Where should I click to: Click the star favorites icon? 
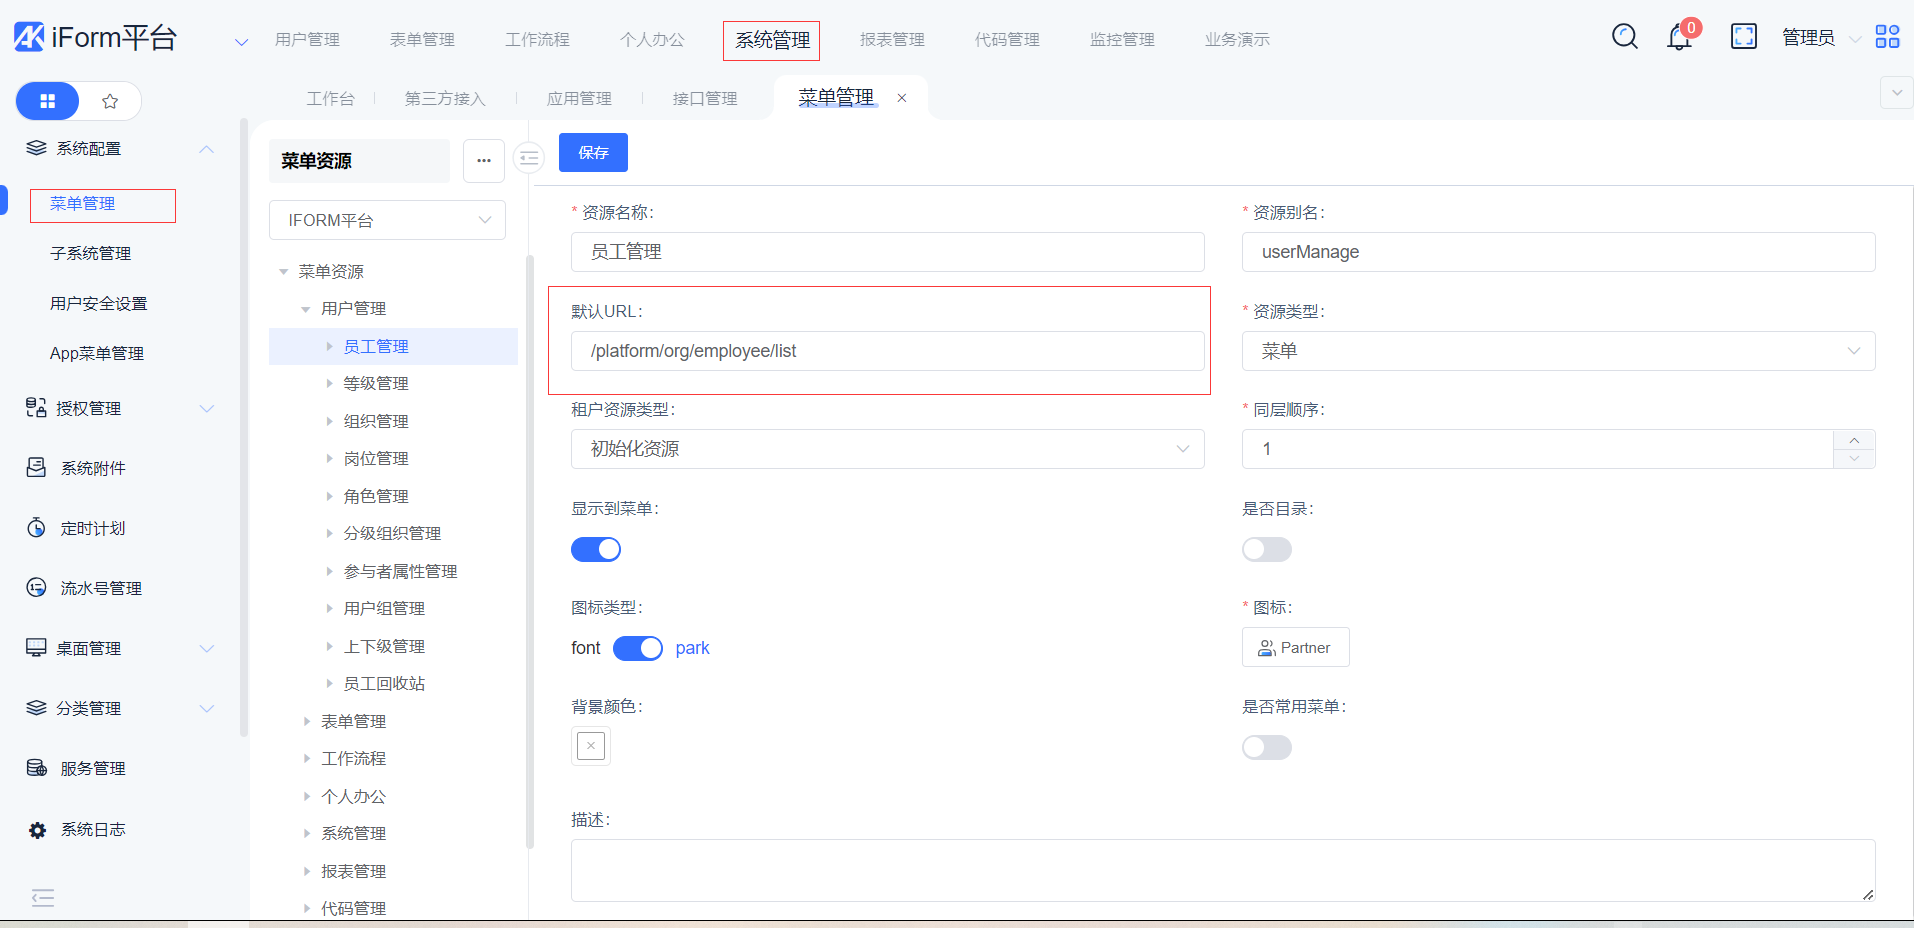(110, 101)
